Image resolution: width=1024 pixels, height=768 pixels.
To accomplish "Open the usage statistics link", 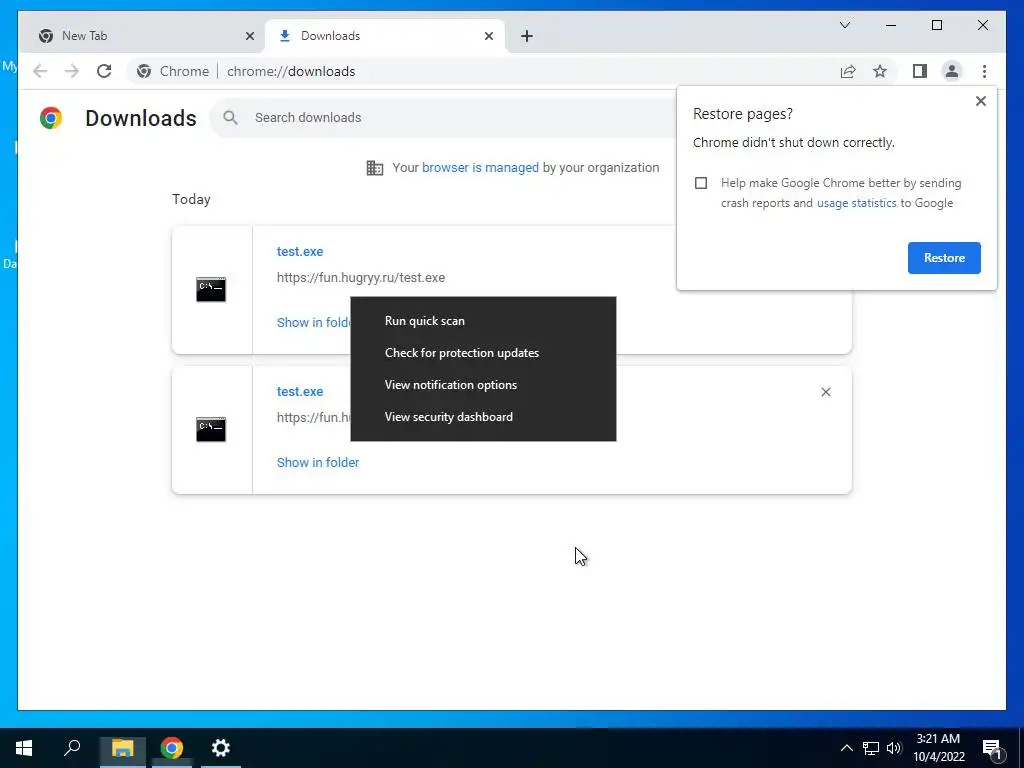I will click(x=856, y=203).
